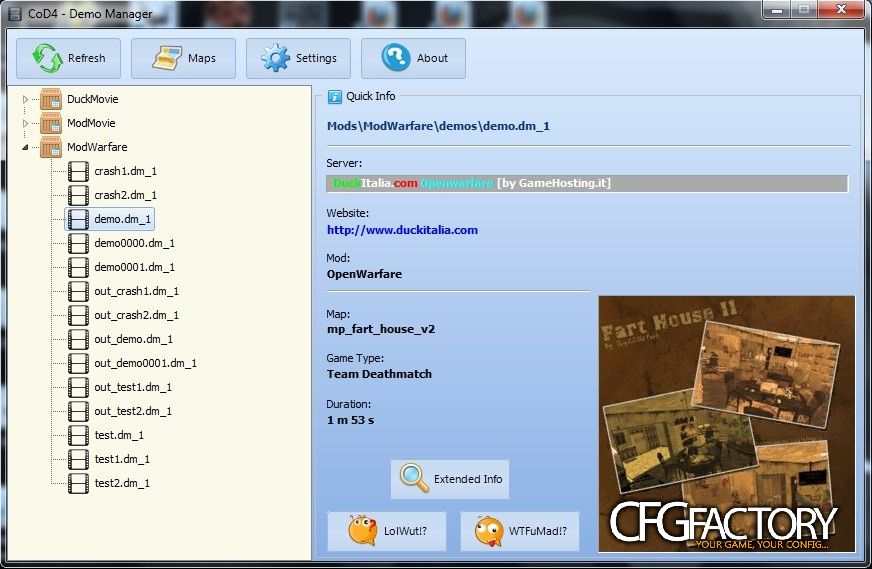Viewport: 872px width, 569px height.
Task: Click the film icon for out_crash2.dm_1
Action: pyautogui.click(x=78, y=315)
